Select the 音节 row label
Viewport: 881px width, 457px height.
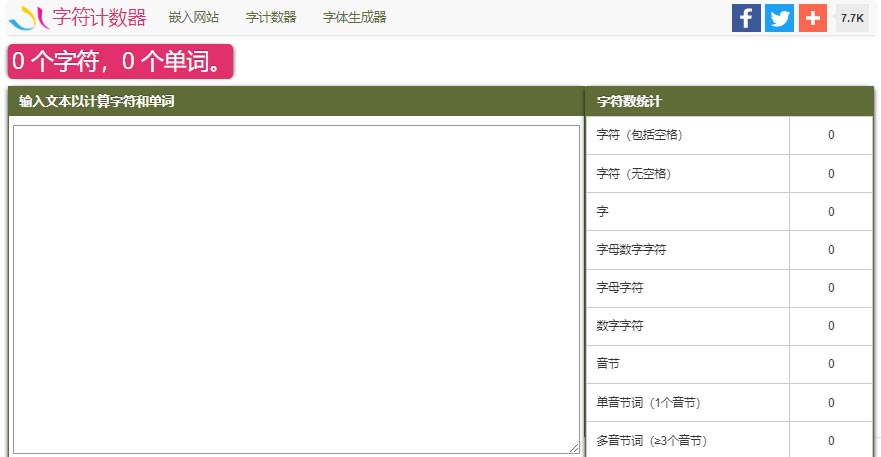[x=608, y=364]
